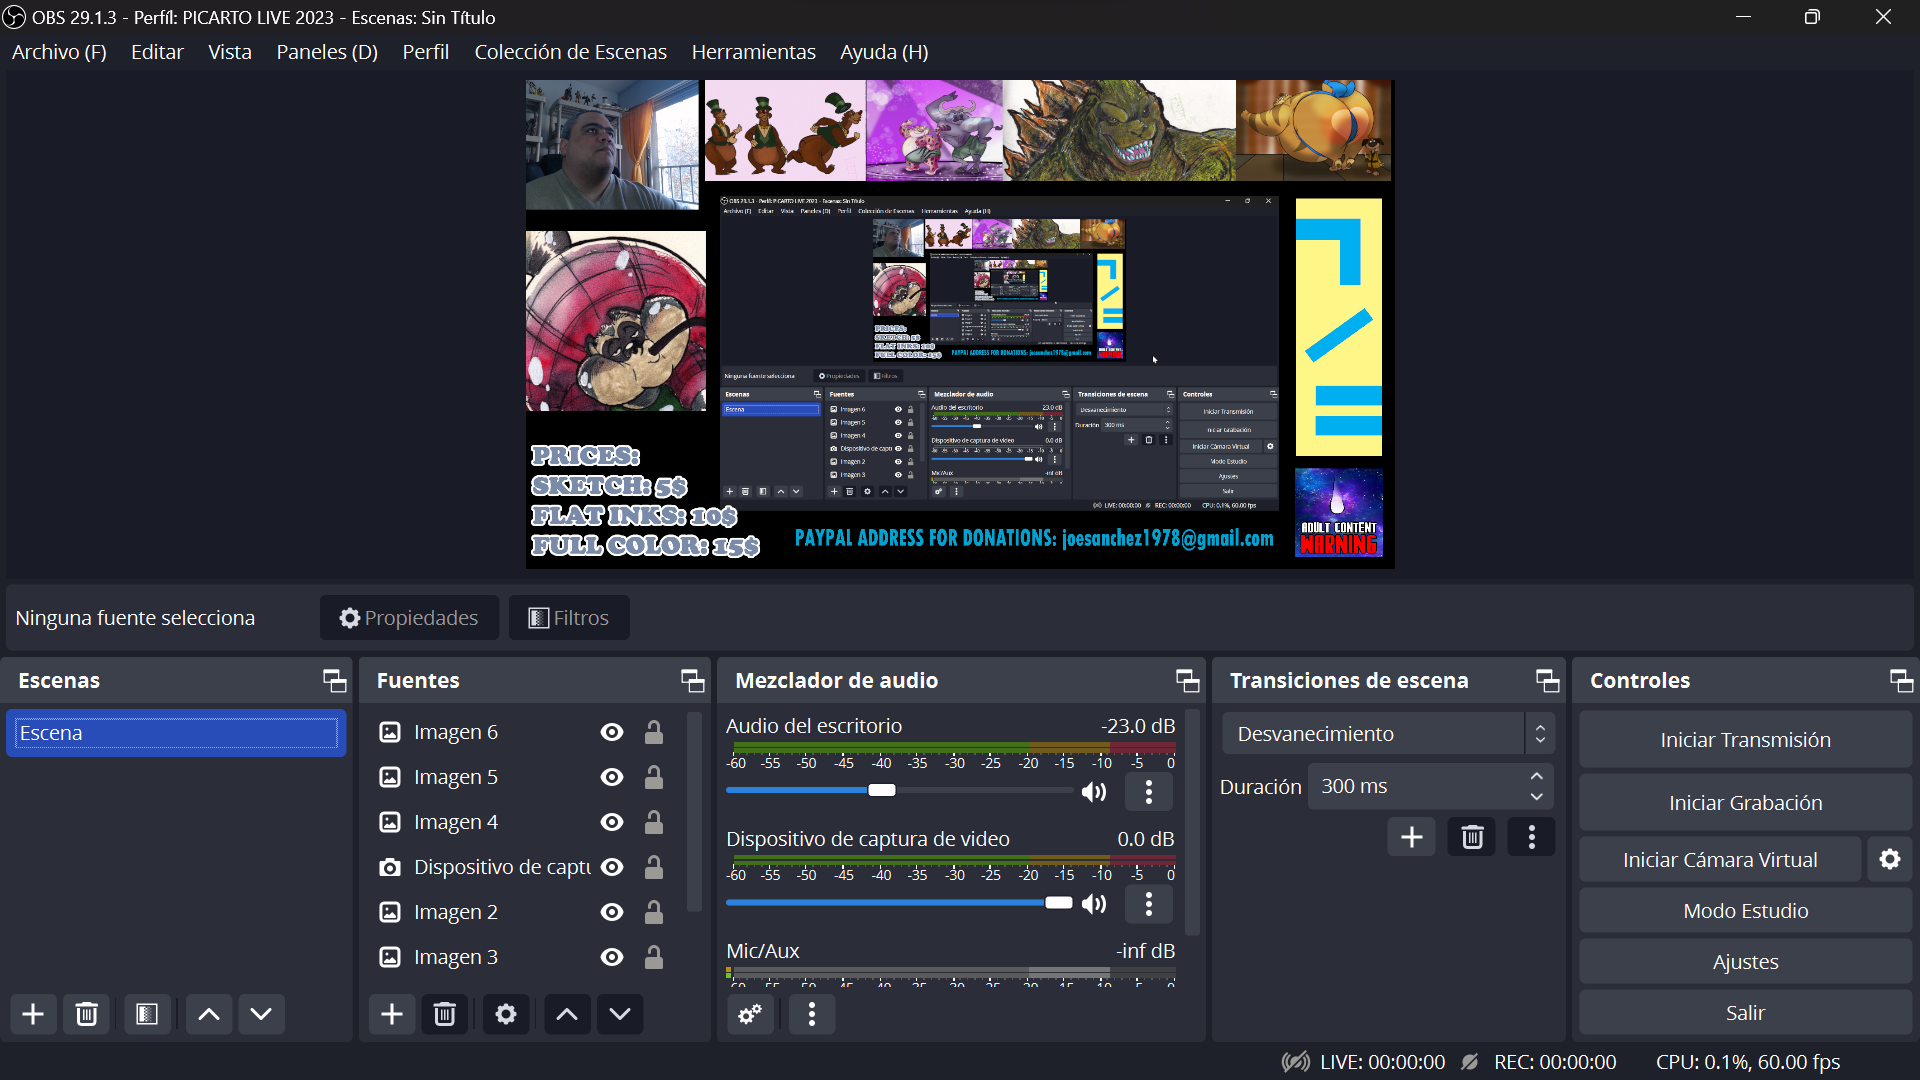This screenshot has height=1080, width=1920.
Task: Open Ajustes settings
Action: 1745,962
